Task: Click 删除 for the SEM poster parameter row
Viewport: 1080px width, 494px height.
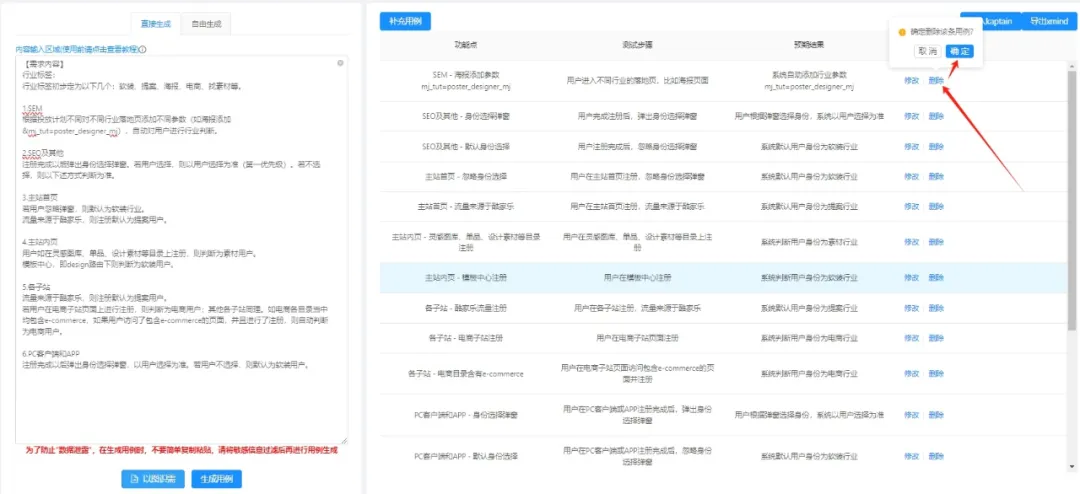Action: click(x=936, y=80)
